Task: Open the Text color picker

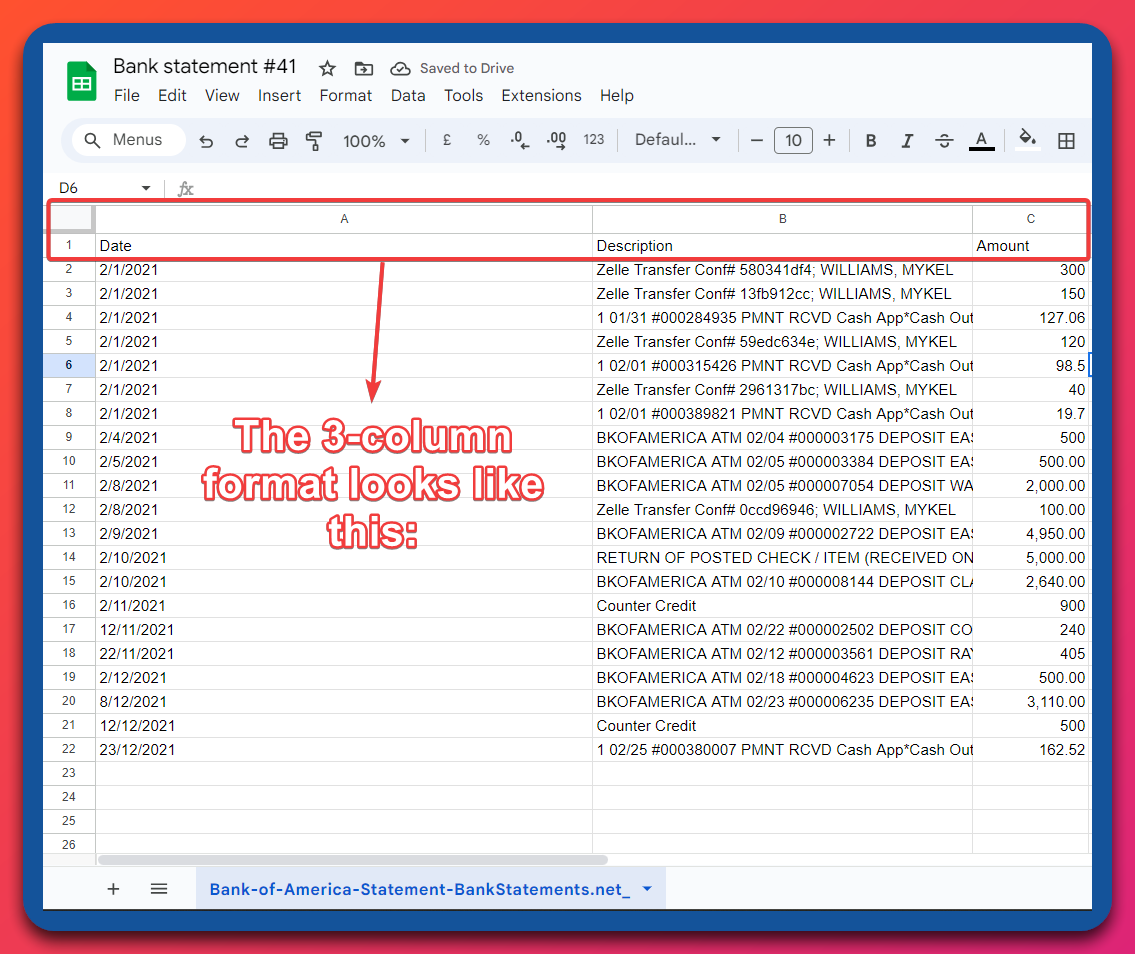Action: point(981,140)
